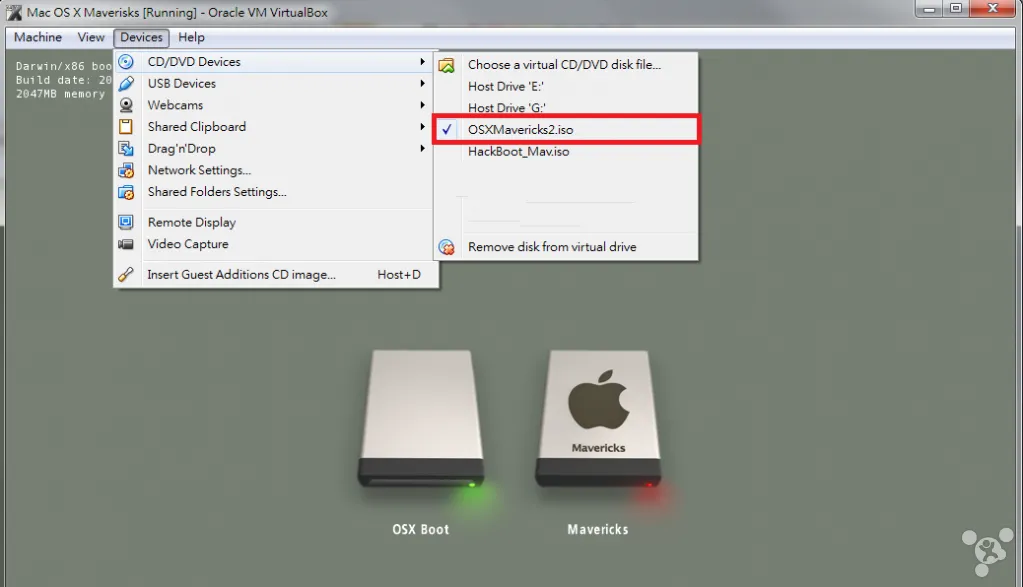This screenshot has width=1023, height=587.
Task: Click the Shared Clipboard icon
Action: click(126, 127)
